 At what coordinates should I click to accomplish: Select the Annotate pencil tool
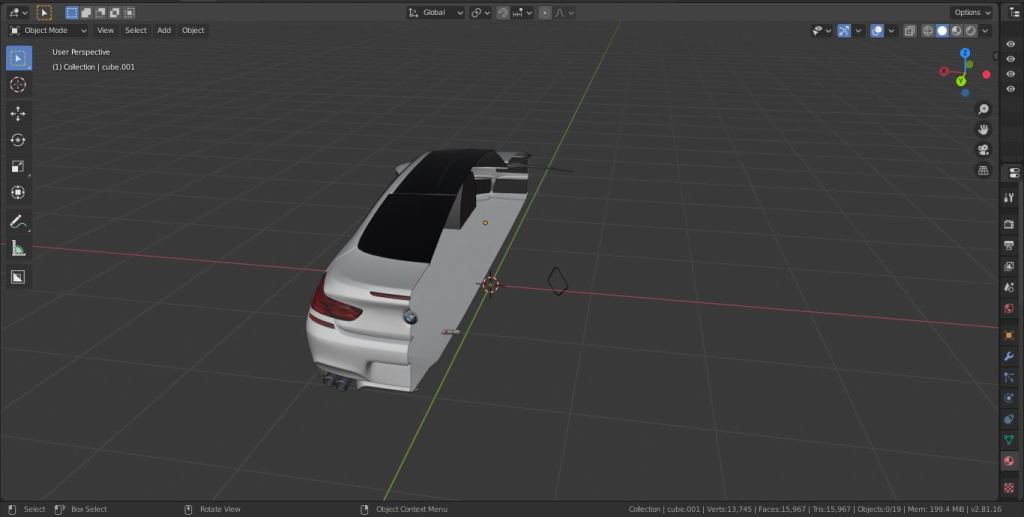[x=18, y=221]
